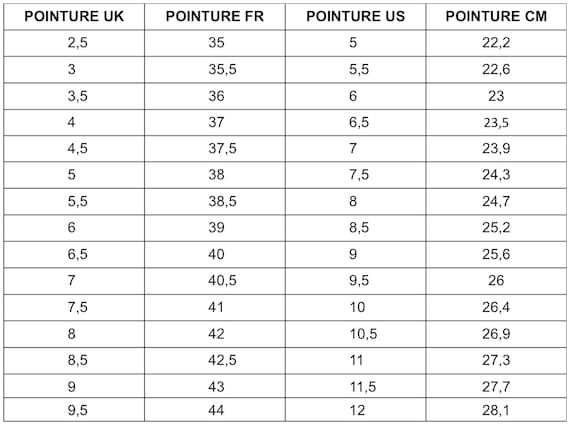Select FR size 40,5 cell

point(215,281)
